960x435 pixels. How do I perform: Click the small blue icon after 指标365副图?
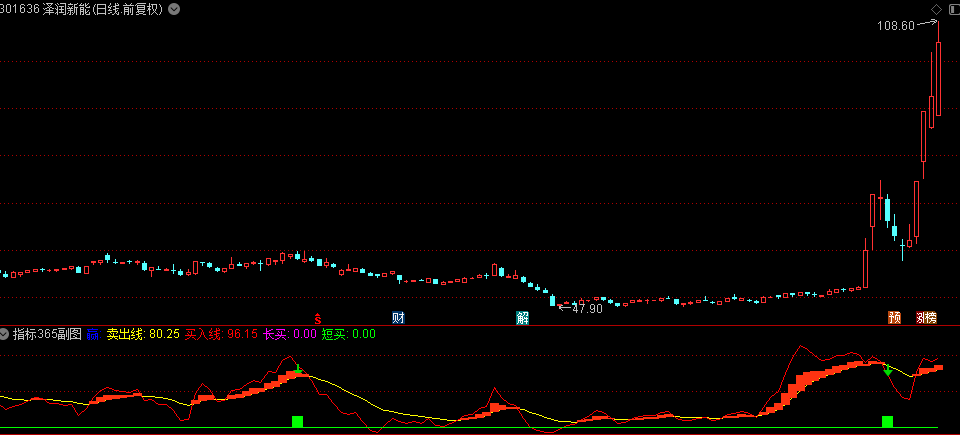[x=92, y=333]
